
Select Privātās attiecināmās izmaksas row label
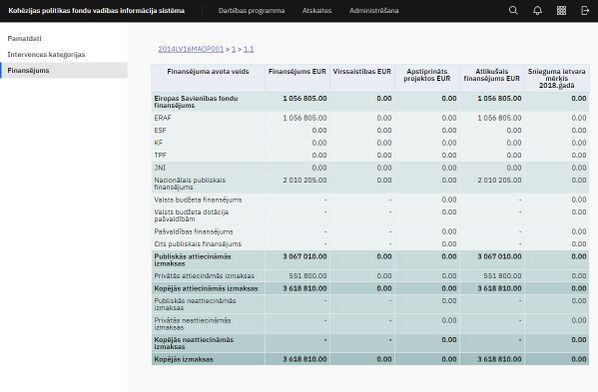click(x=204, y=276)
